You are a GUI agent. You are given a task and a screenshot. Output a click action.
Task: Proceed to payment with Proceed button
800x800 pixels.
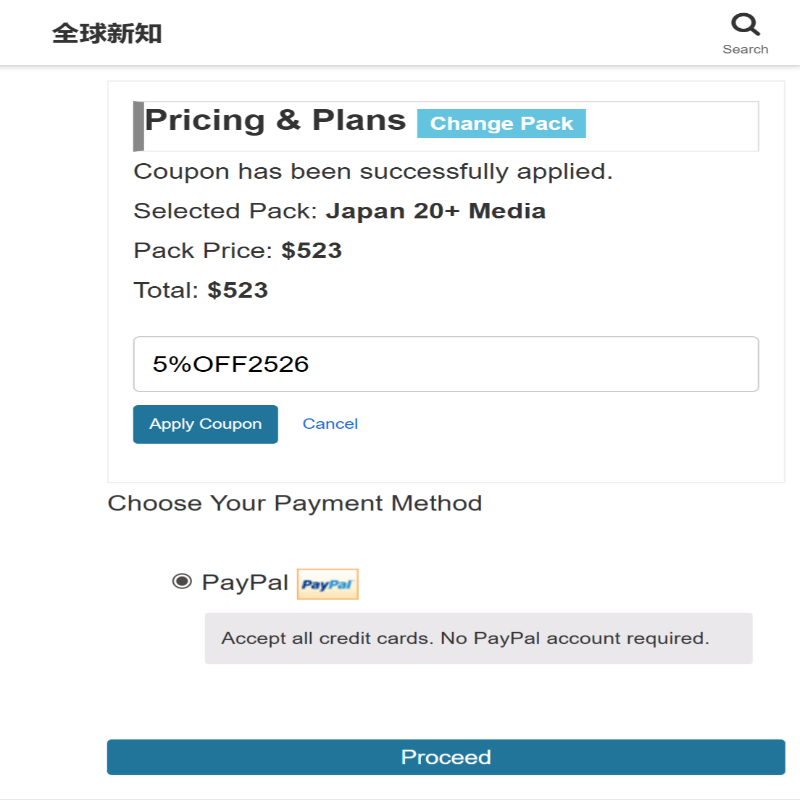point(446,757)
